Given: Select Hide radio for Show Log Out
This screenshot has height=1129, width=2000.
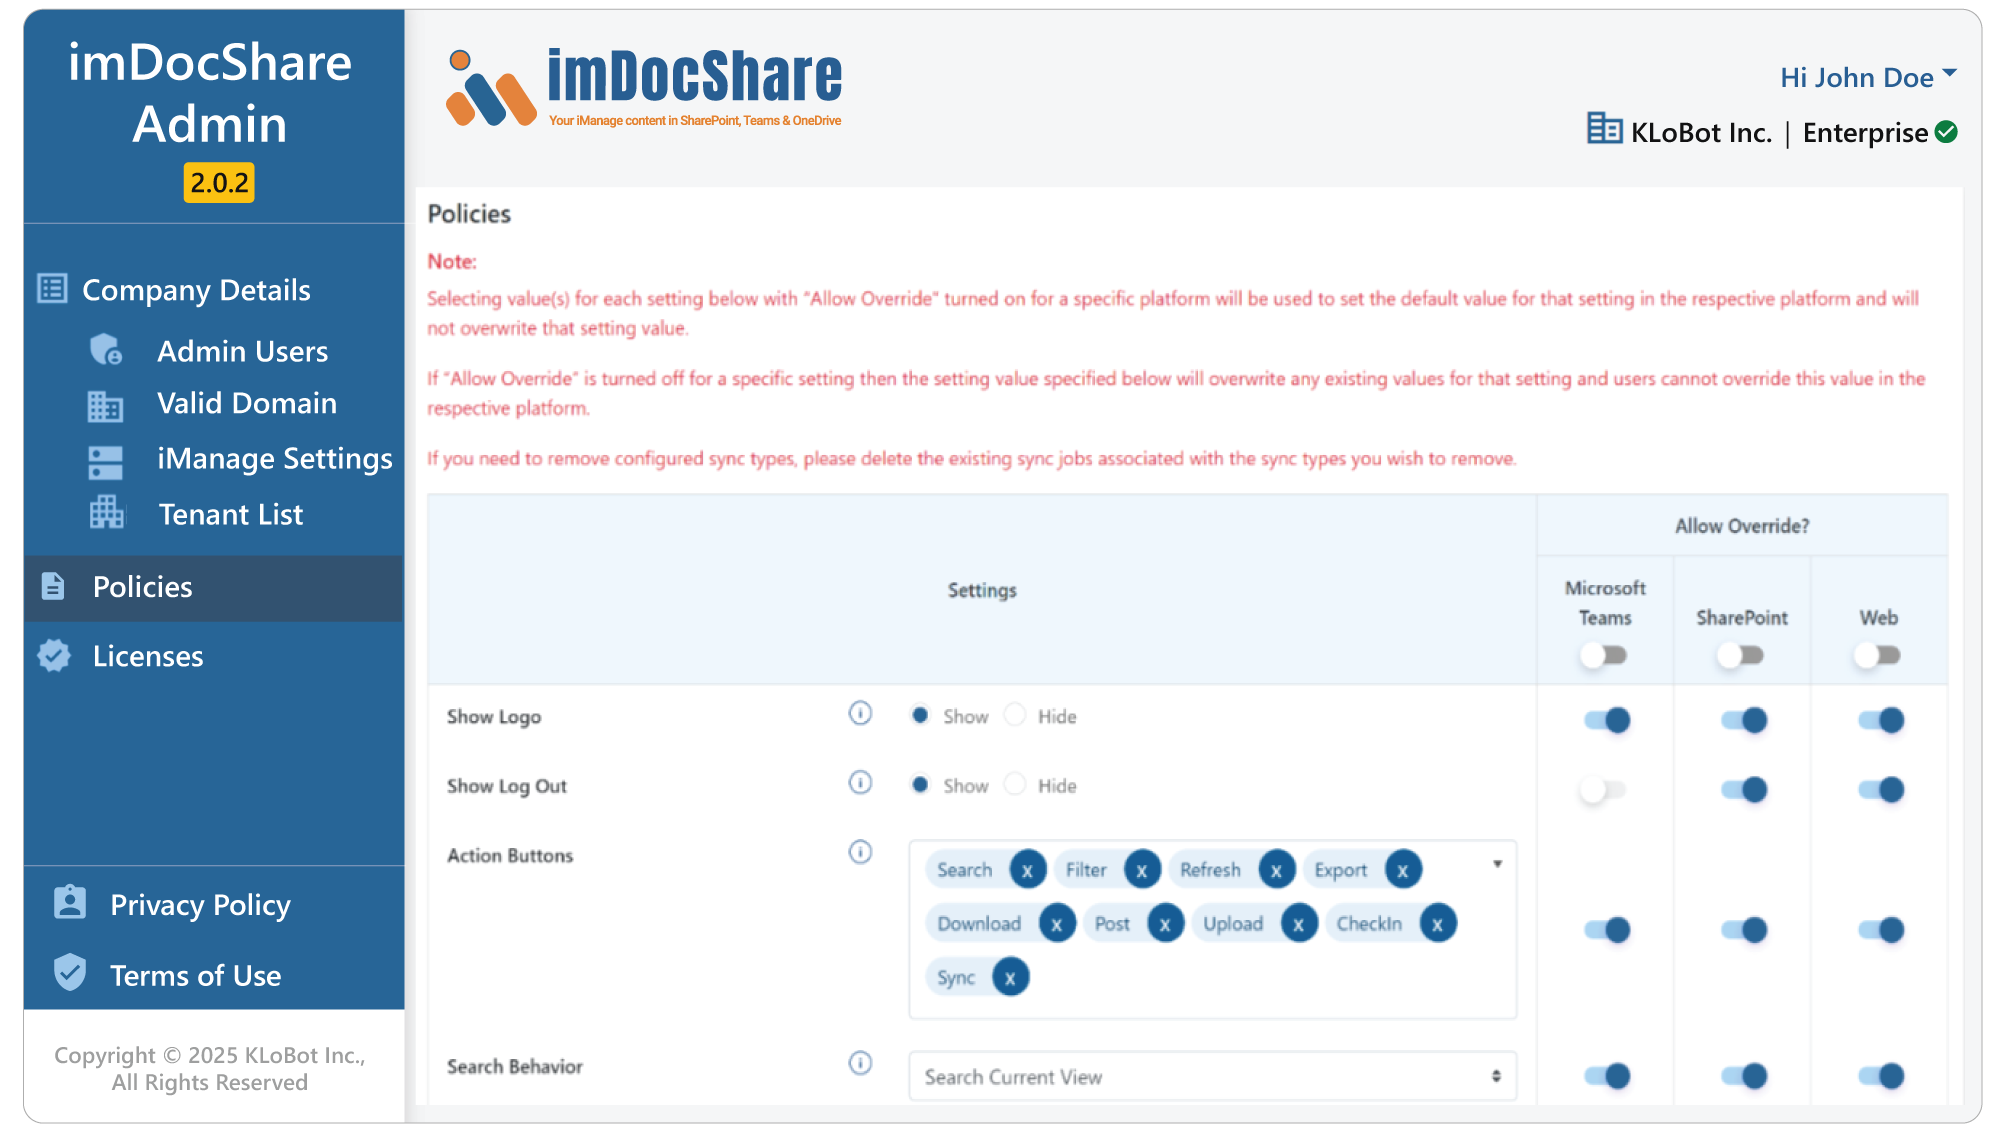Looking at the screenshot, I should 1015,784.
